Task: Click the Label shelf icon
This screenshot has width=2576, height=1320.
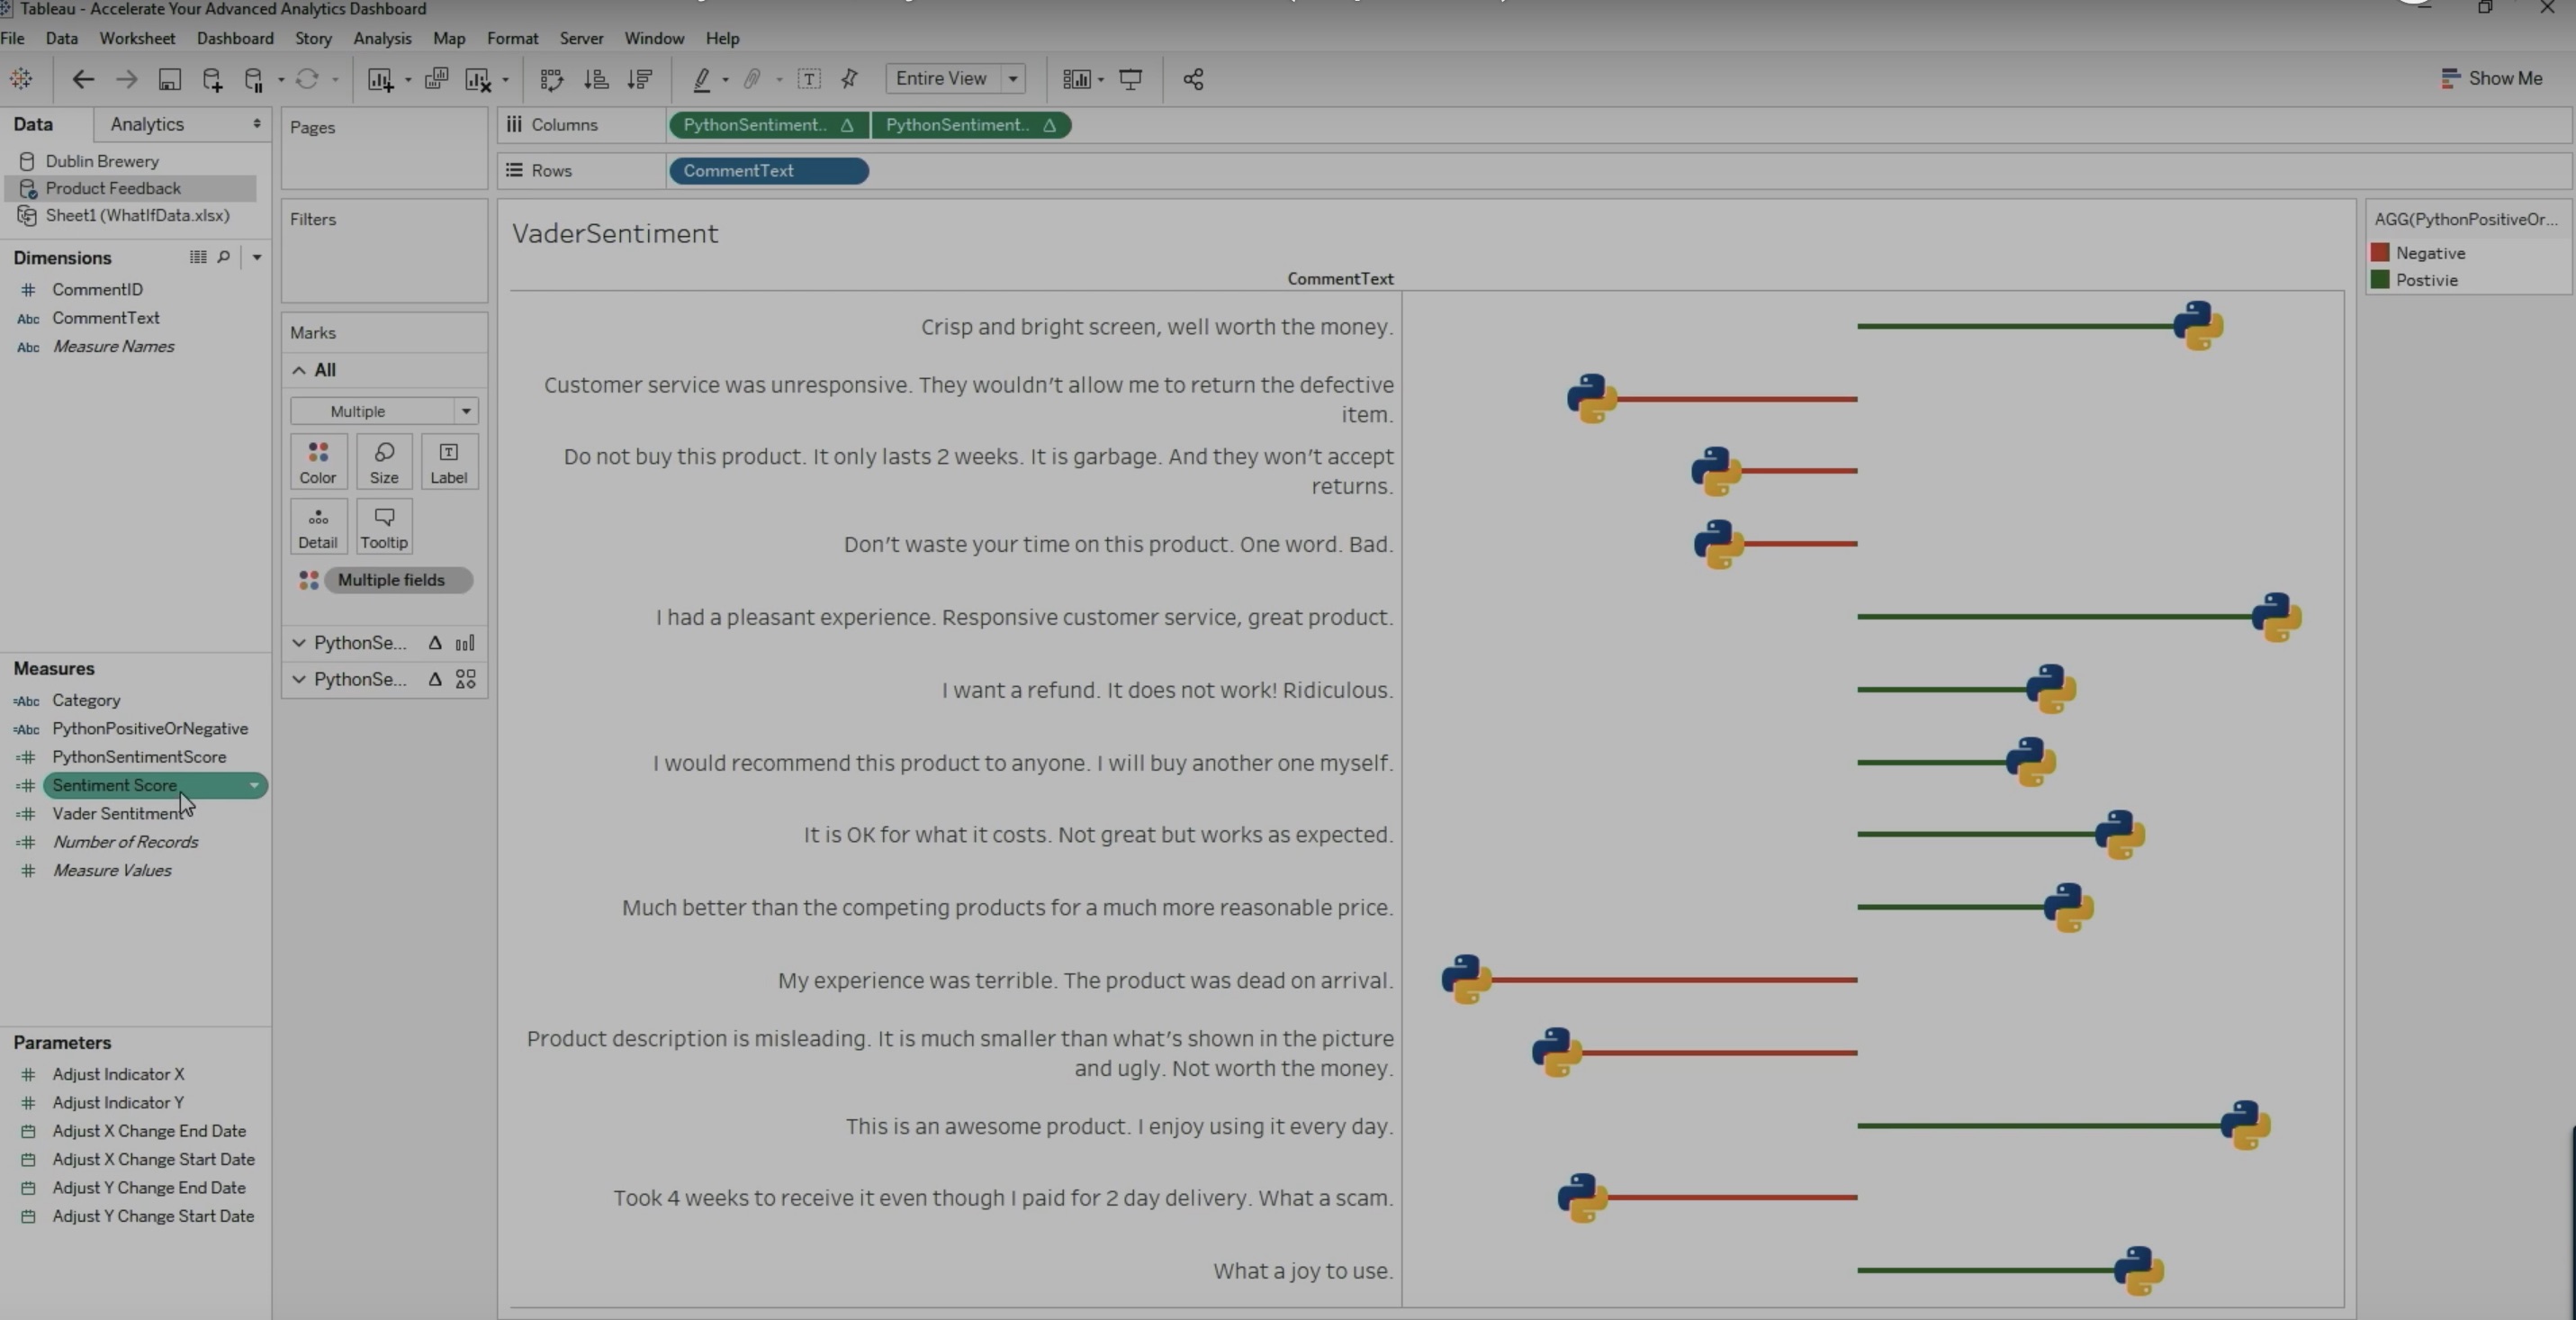Action: [448, 461]
